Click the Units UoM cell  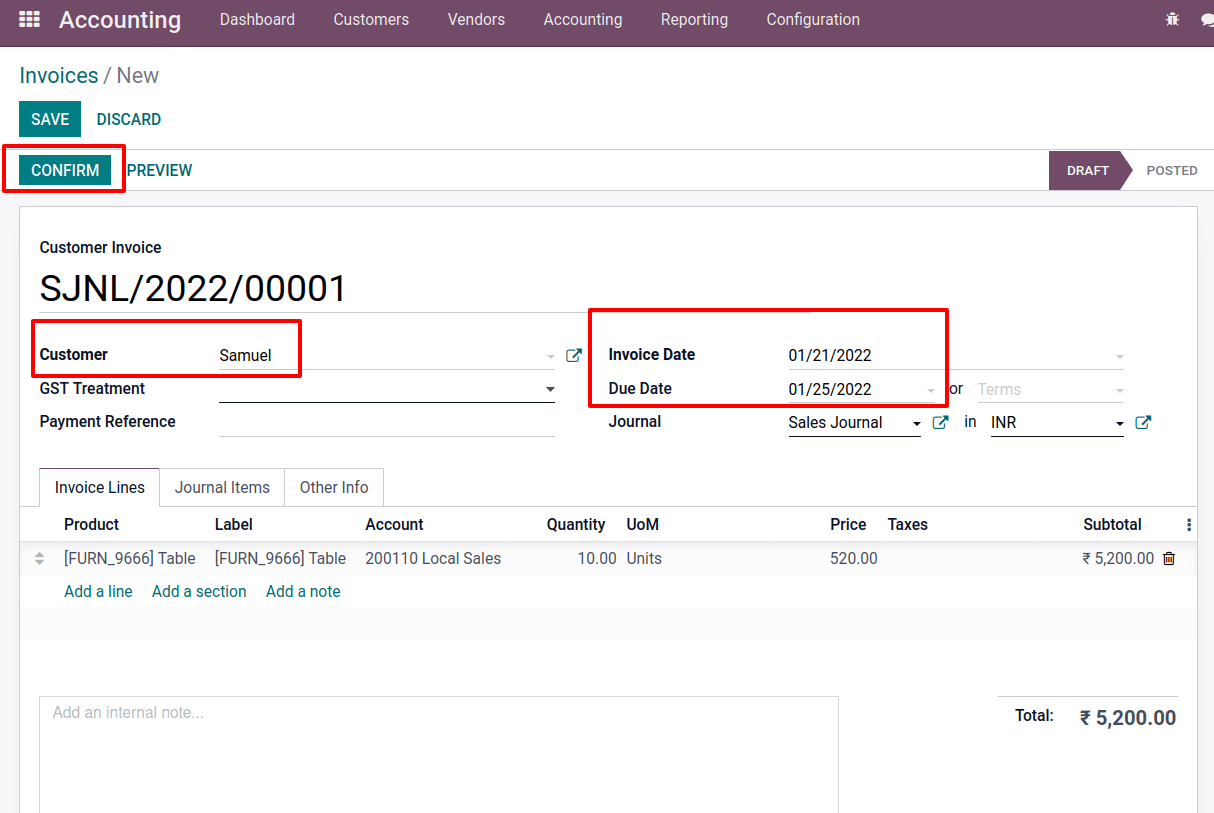644,559
